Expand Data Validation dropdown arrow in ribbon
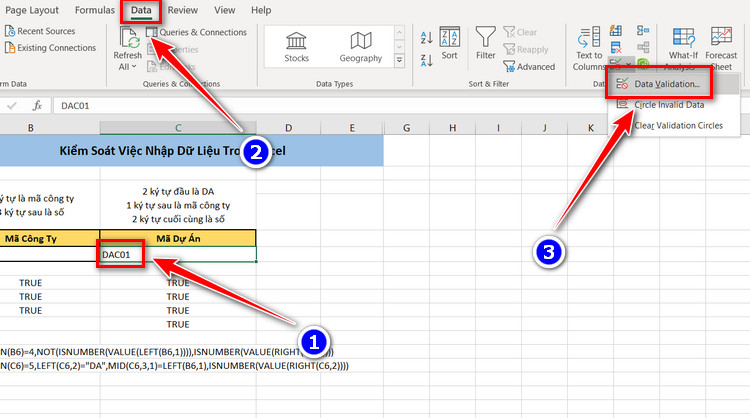750x418 pixels. 629,64
